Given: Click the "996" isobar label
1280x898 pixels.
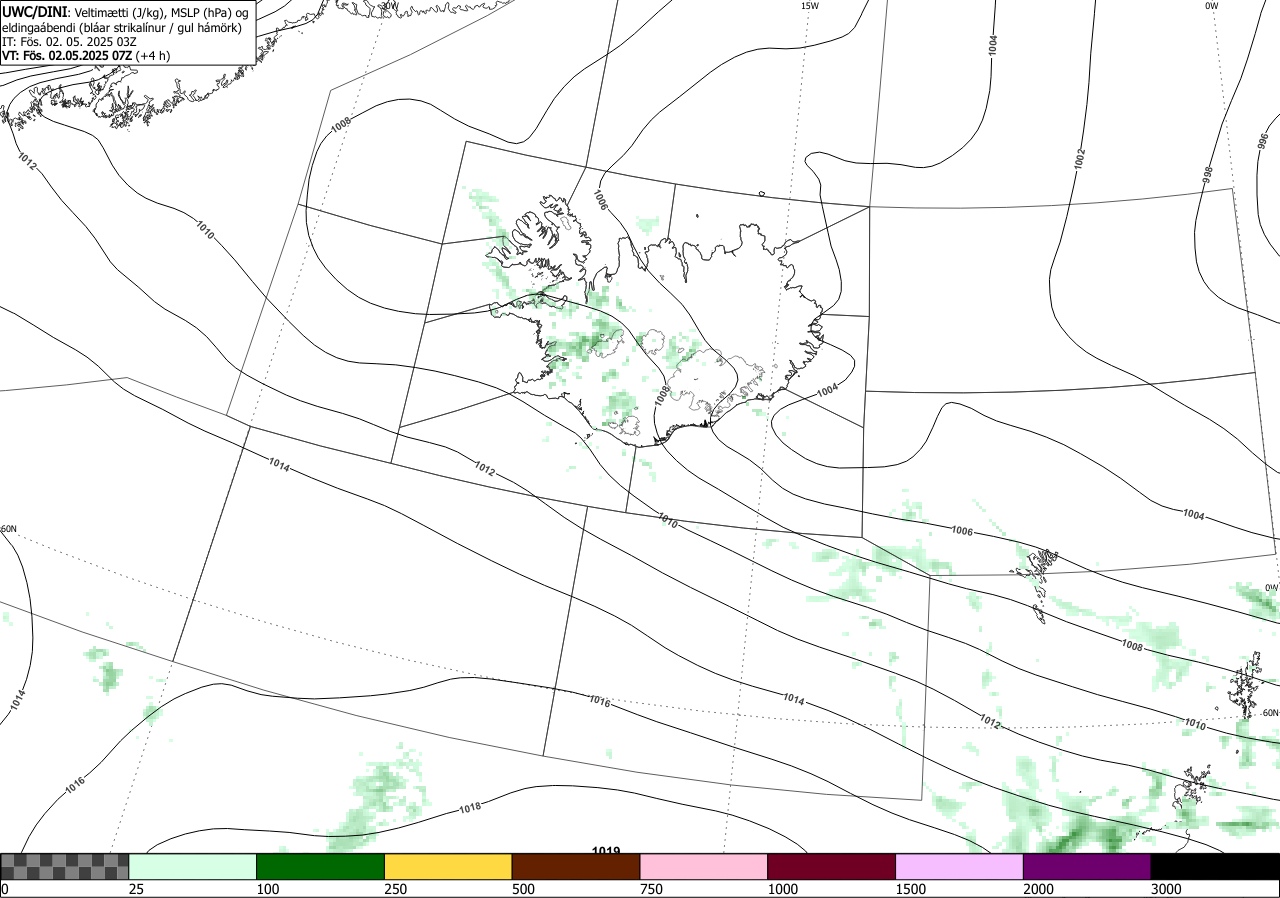Looking at the screenshot, I should tap(1262, 141).
